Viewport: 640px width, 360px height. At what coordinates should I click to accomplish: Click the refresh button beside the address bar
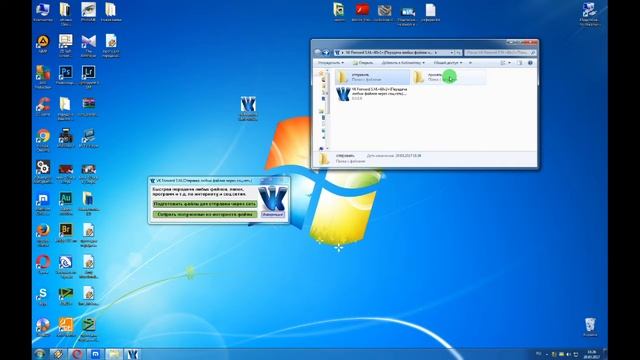[x=458, y=53]
